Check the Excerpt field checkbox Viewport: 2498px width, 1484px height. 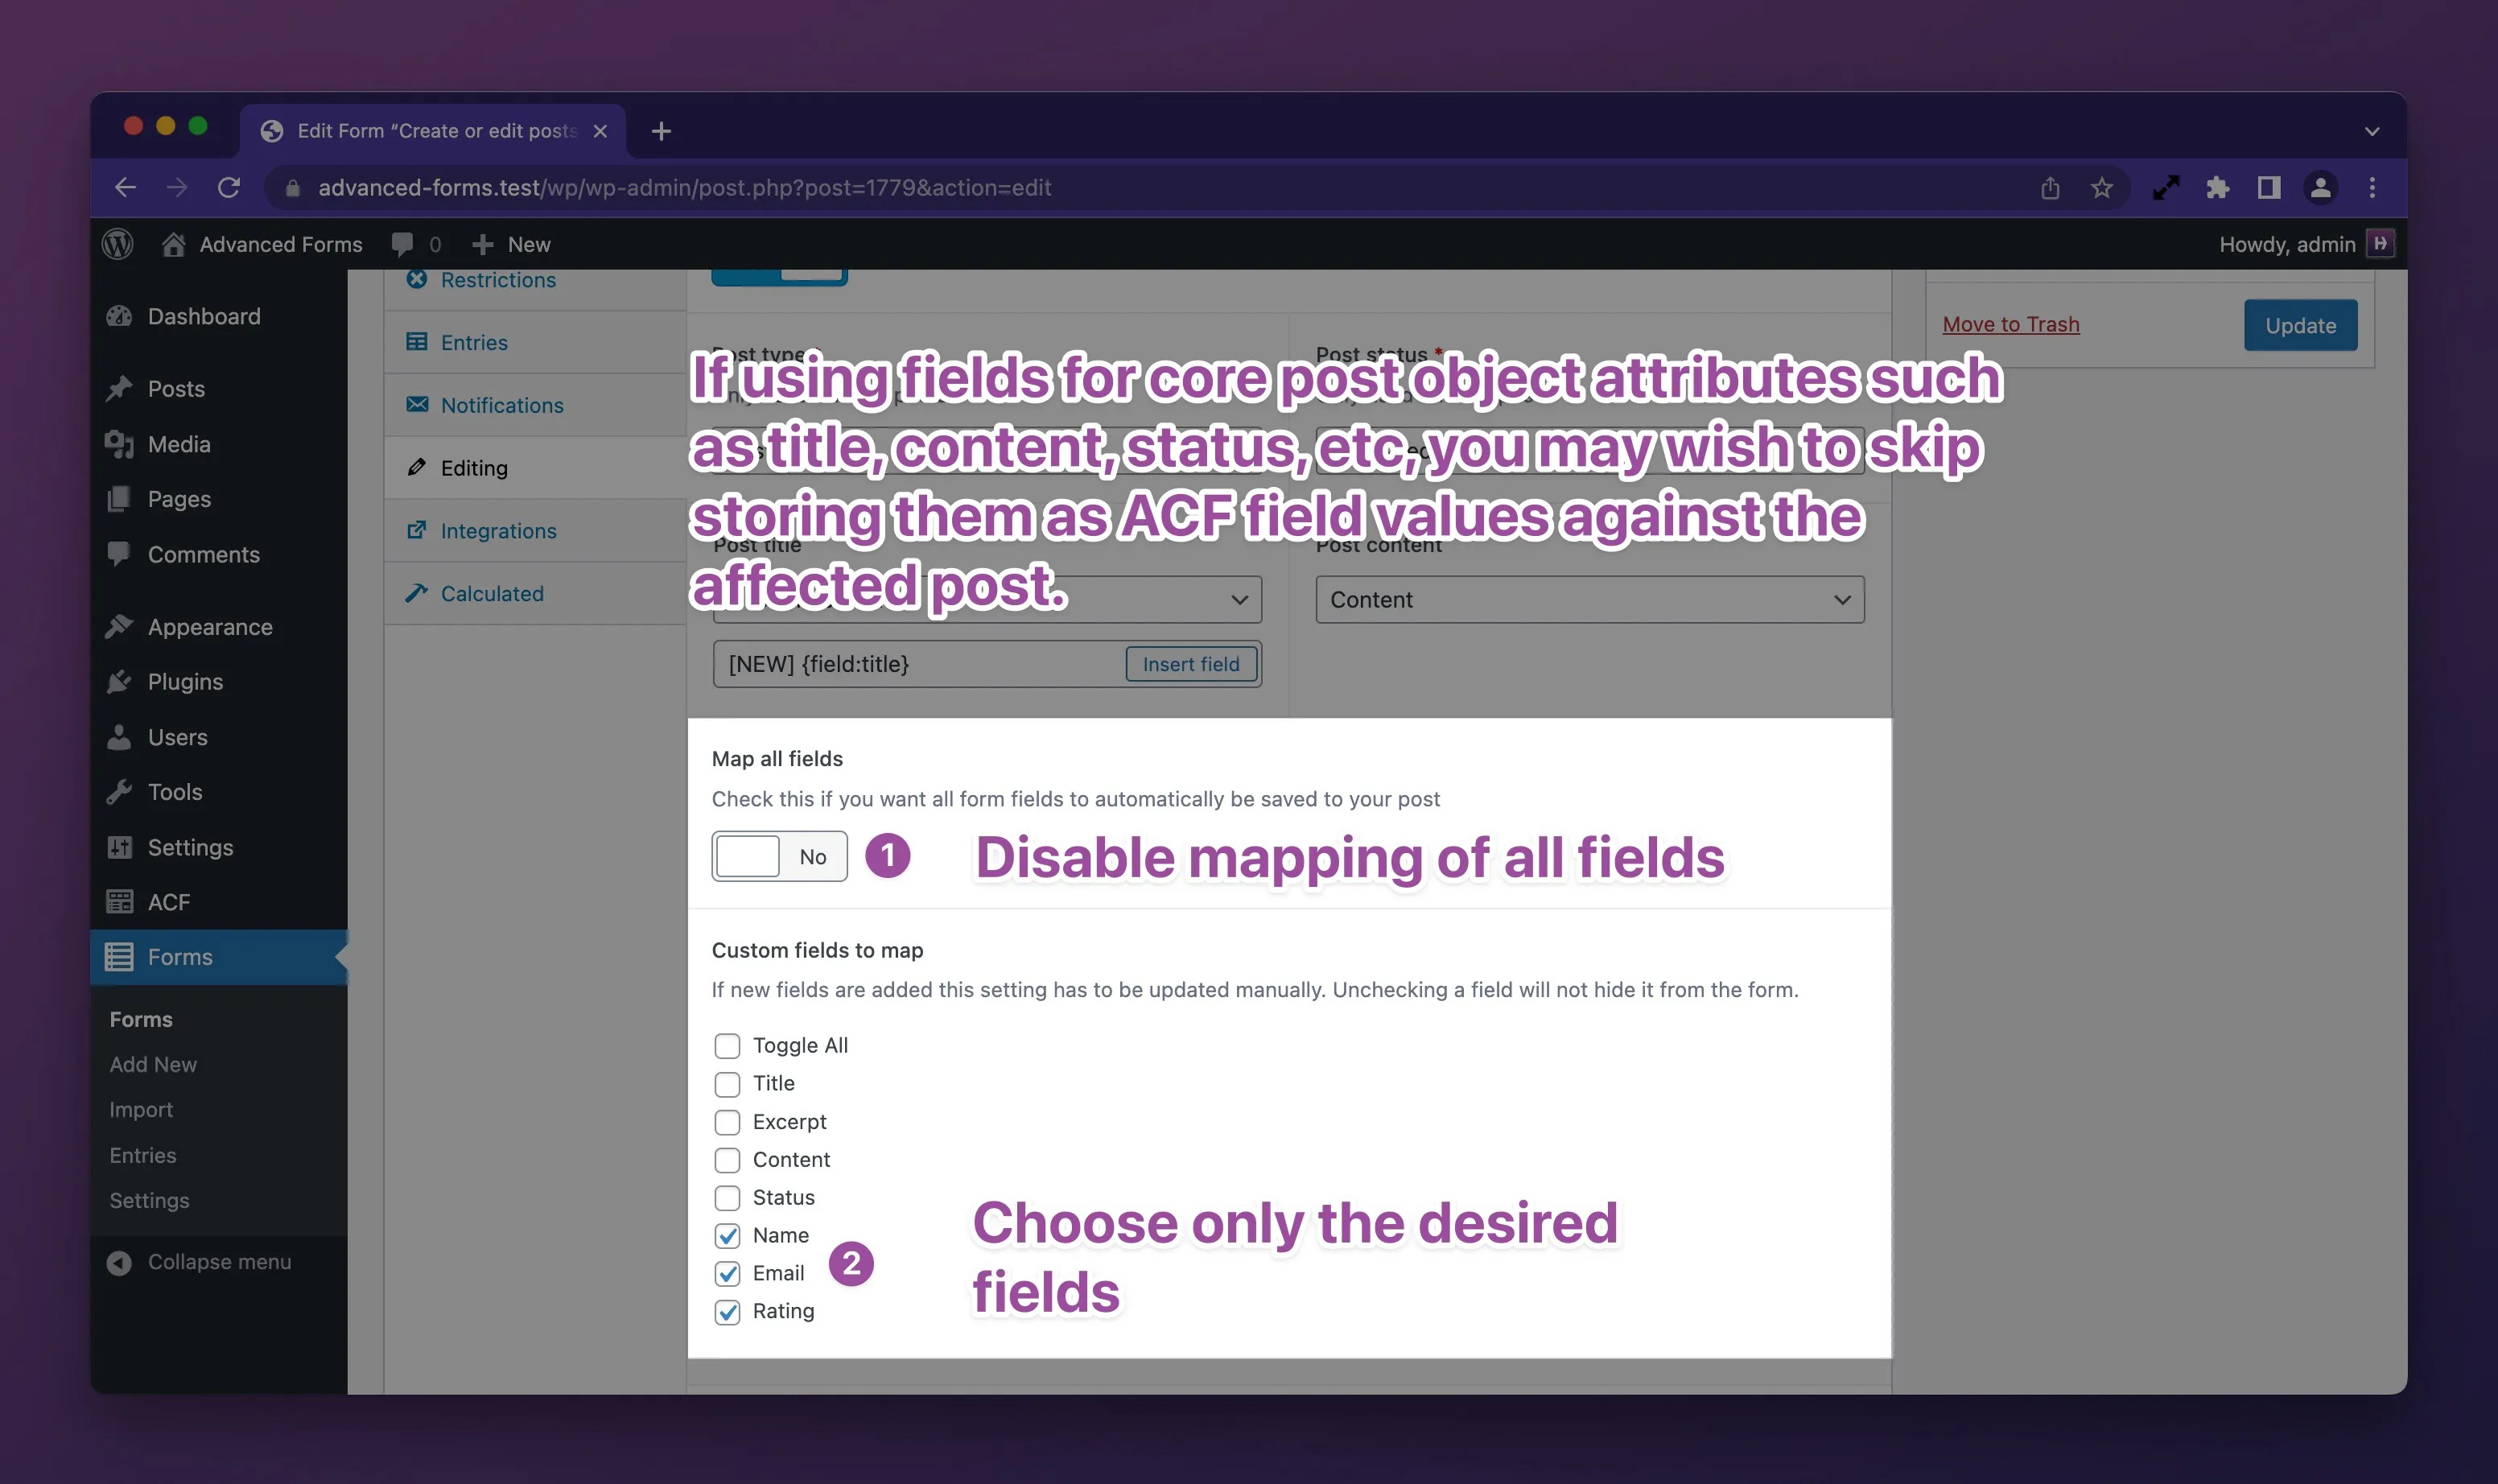[727, 1122]
